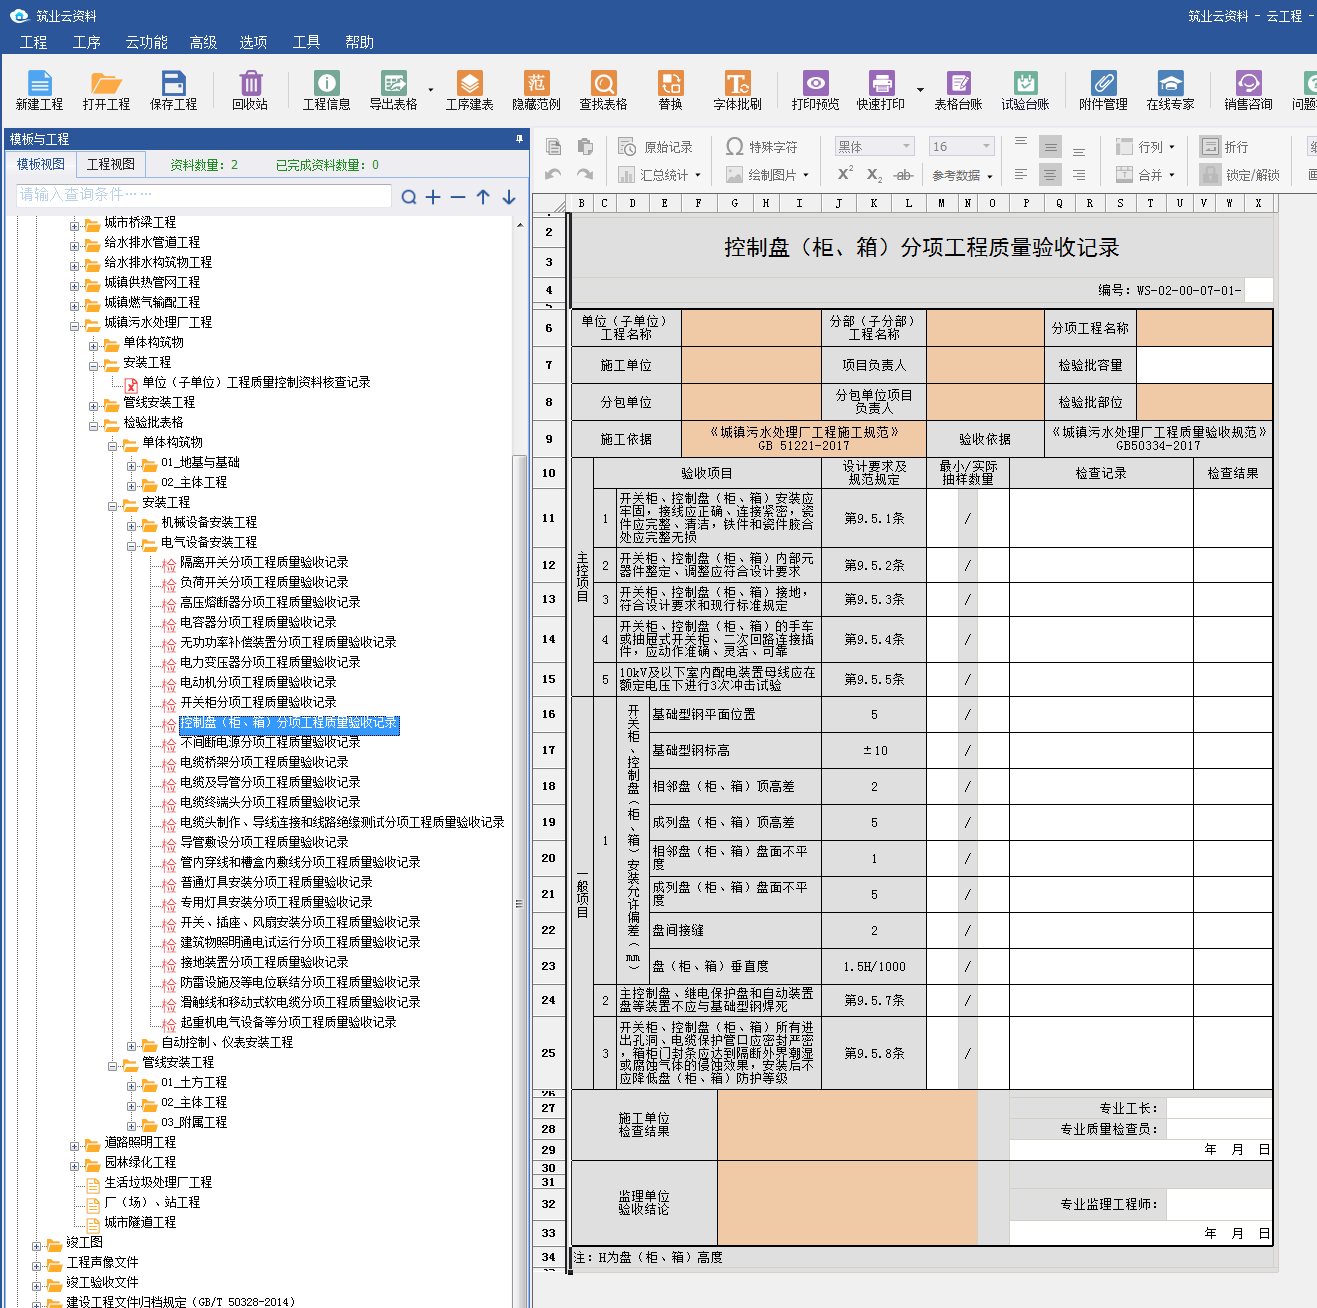This screenshot has height=1308, width=1317.
Task: Switch to the 模板视图 tab
Action: click(41, 164)
